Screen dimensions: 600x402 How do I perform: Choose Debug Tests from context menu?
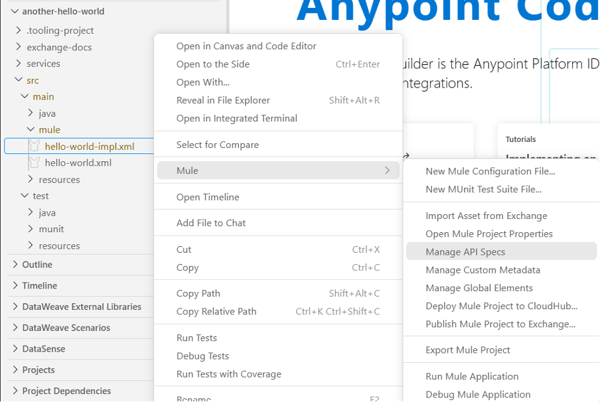point(278,355)
